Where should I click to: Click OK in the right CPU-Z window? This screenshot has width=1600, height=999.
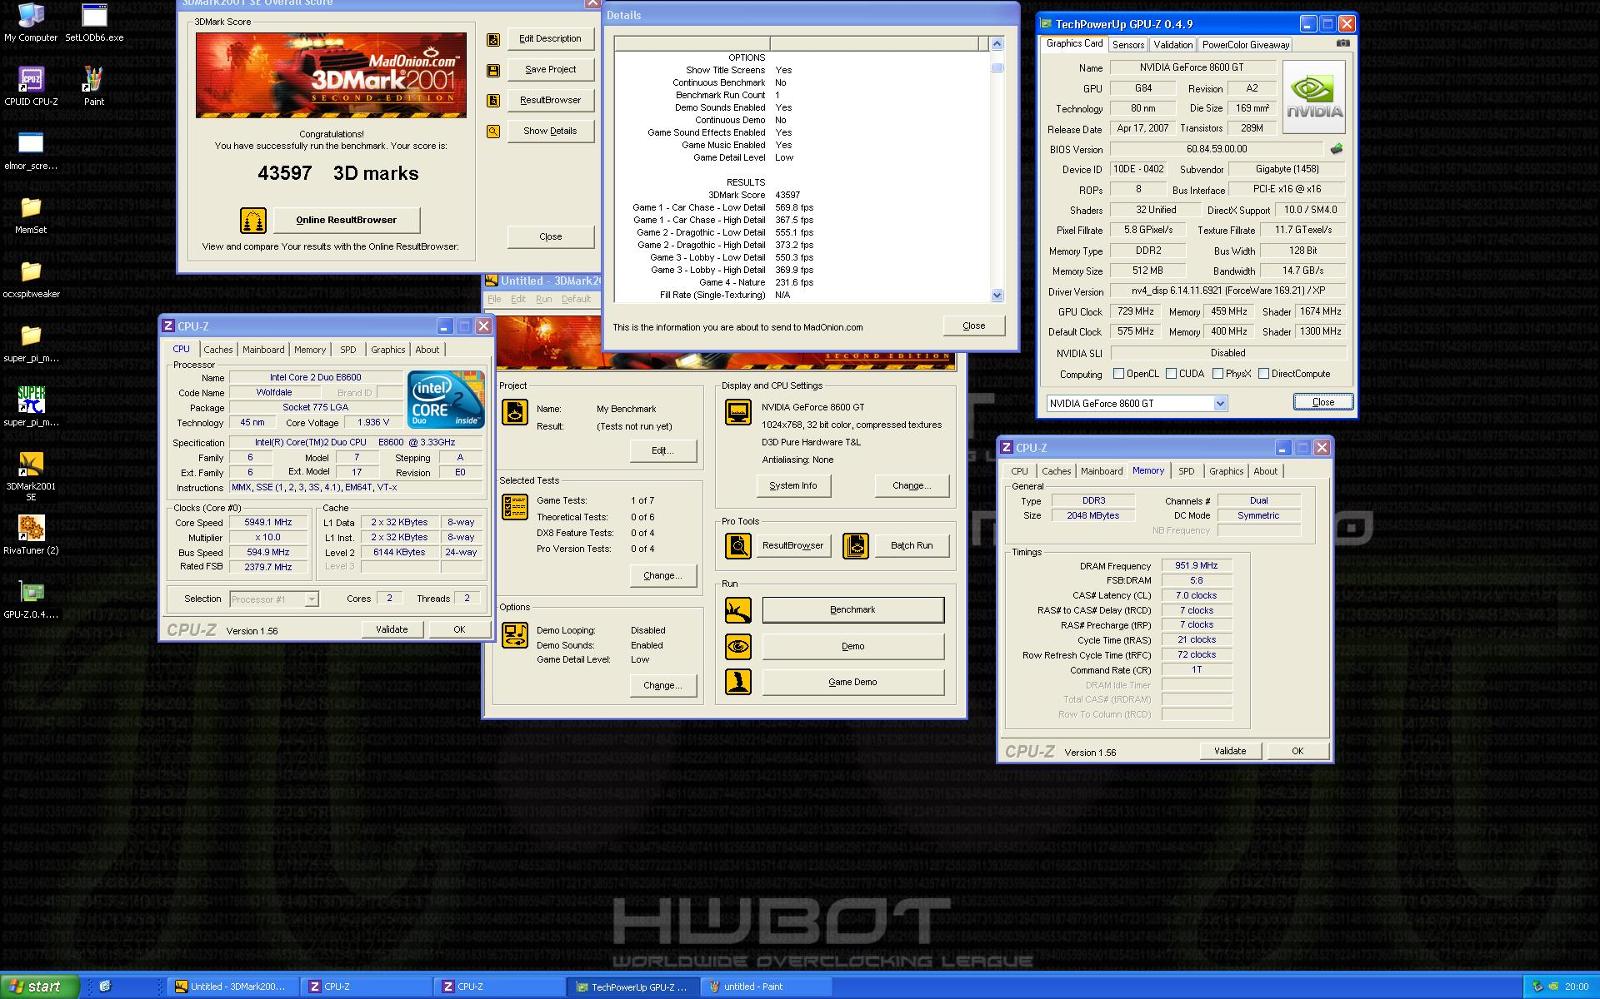pos(1297,751)
